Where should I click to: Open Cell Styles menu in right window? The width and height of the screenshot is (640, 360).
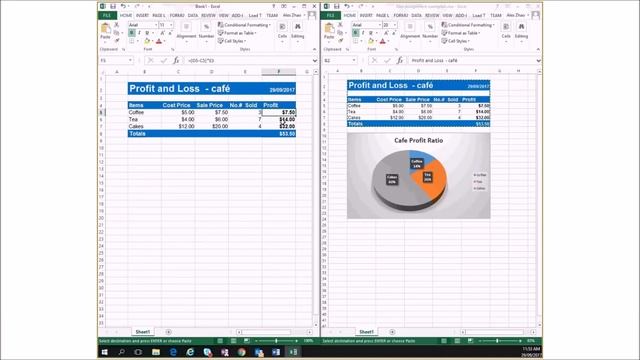456,41
